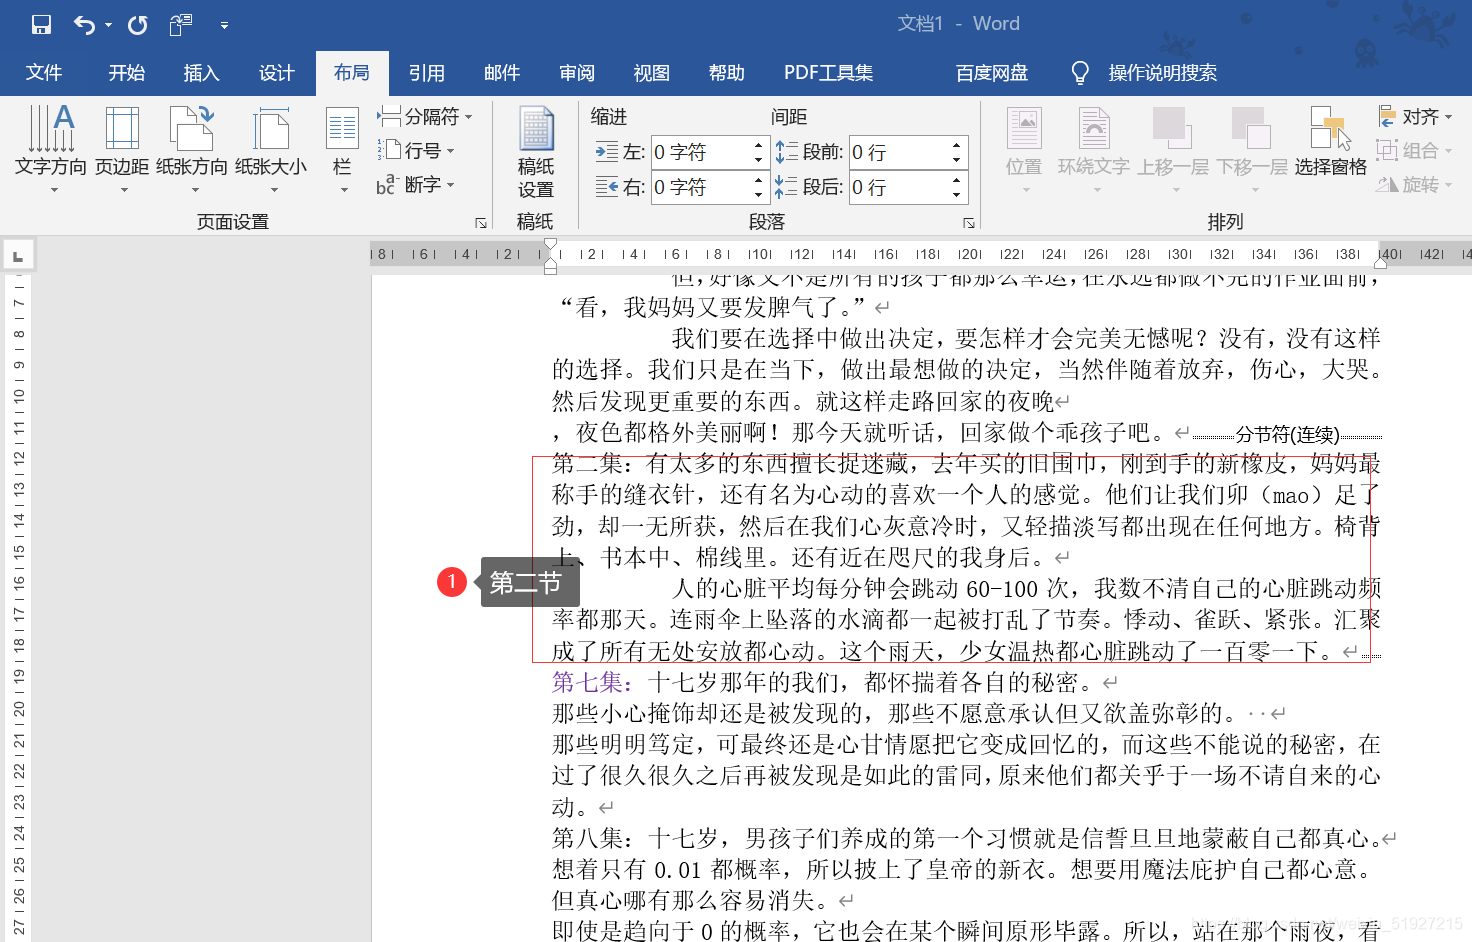Screen dimensions: 1472x942
Task: Click the purple 第七集 text
Action: point(592,683)
